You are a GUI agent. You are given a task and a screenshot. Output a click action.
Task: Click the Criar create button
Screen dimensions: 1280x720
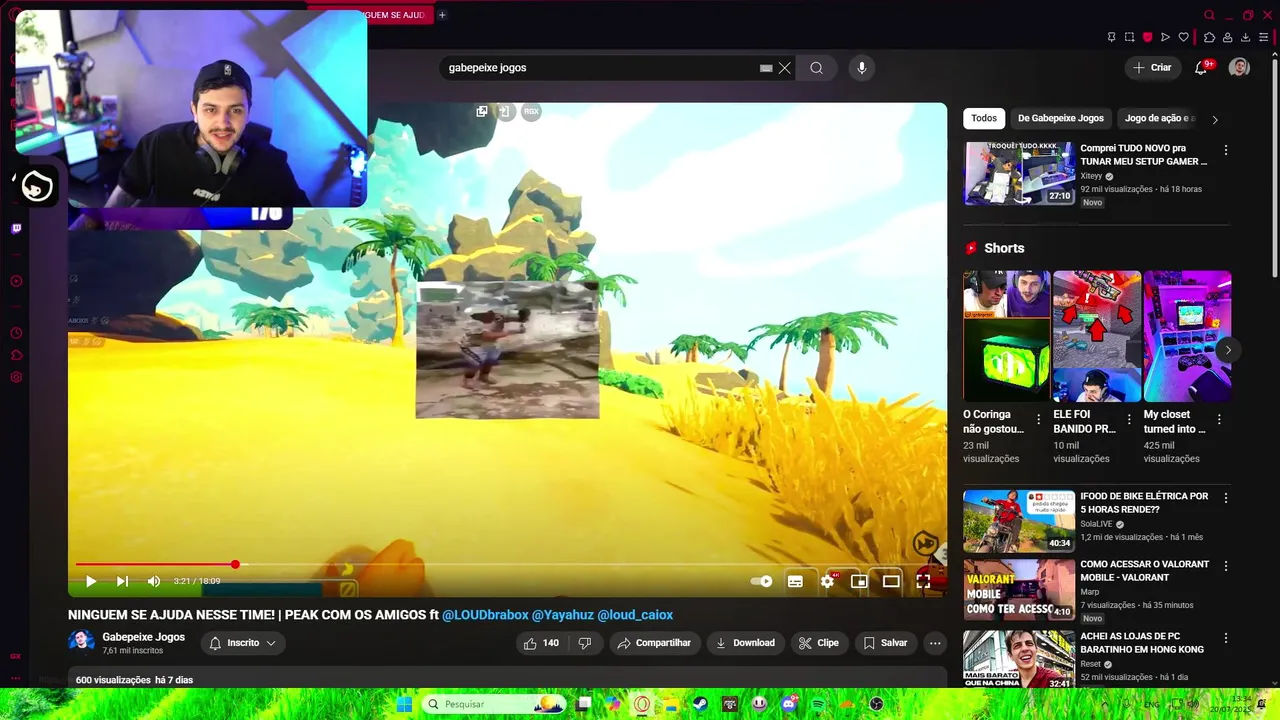click(x=1152, y=68)
